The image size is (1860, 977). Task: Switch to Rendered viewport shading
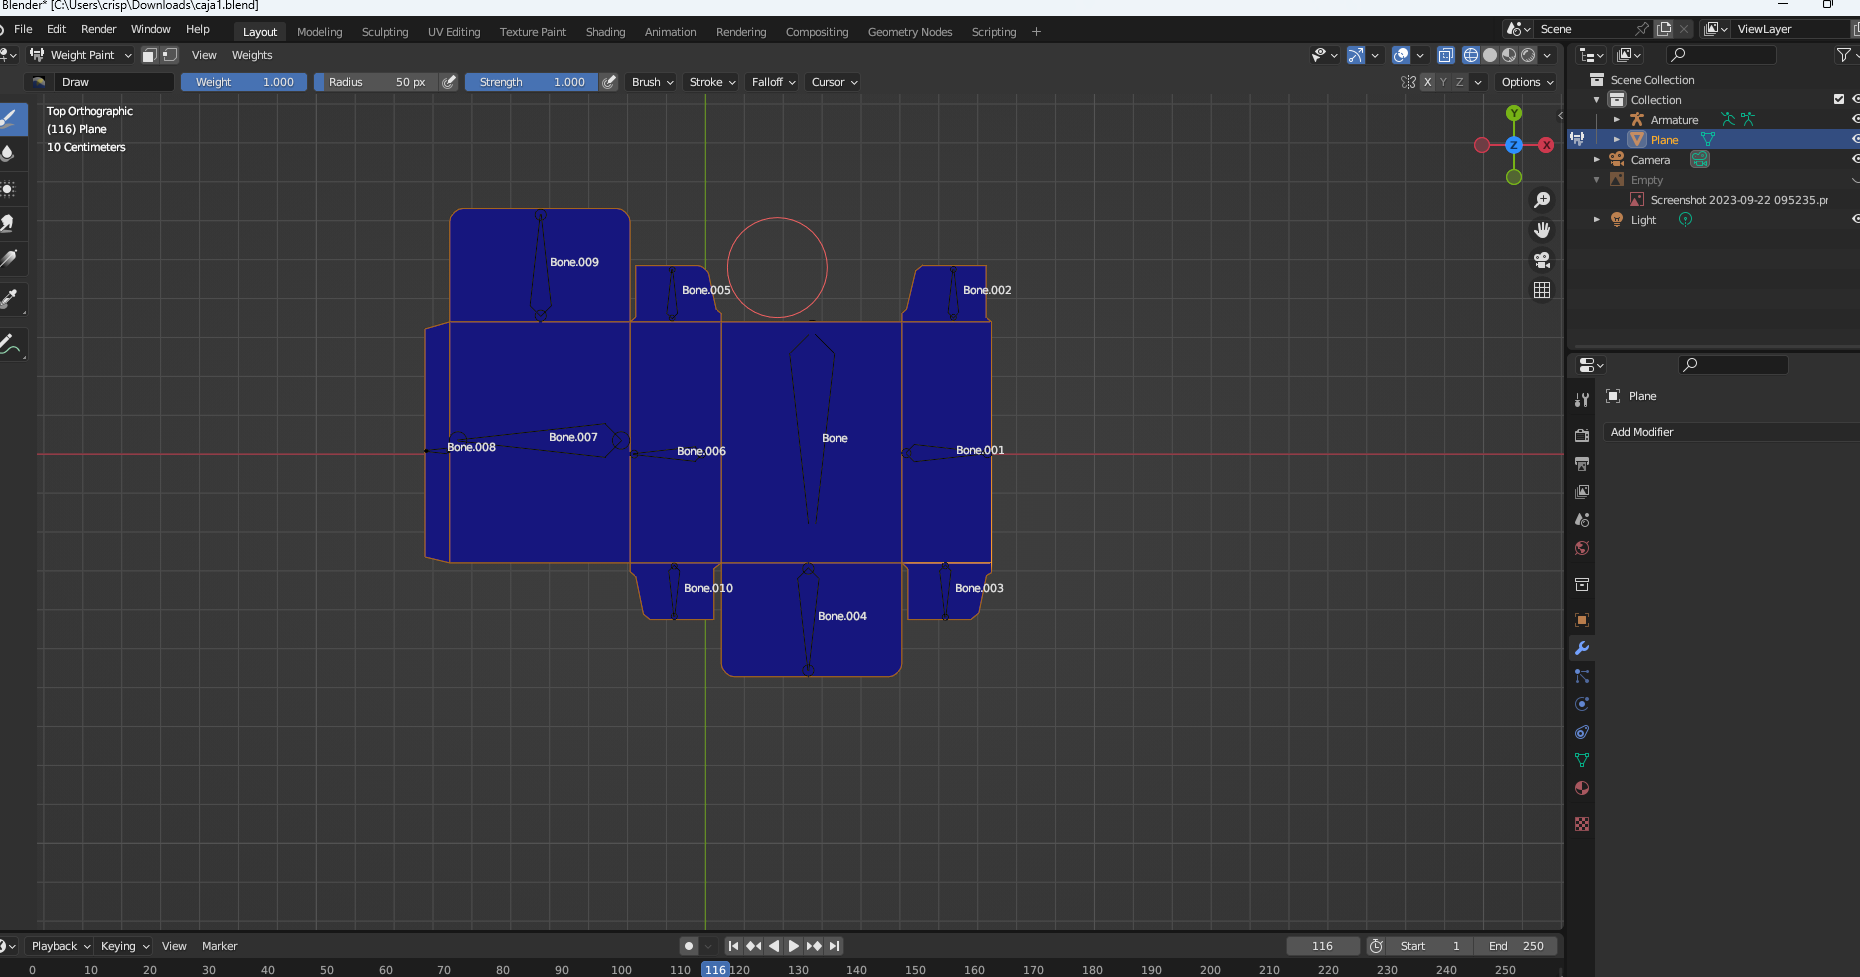tap(1528, 55)
